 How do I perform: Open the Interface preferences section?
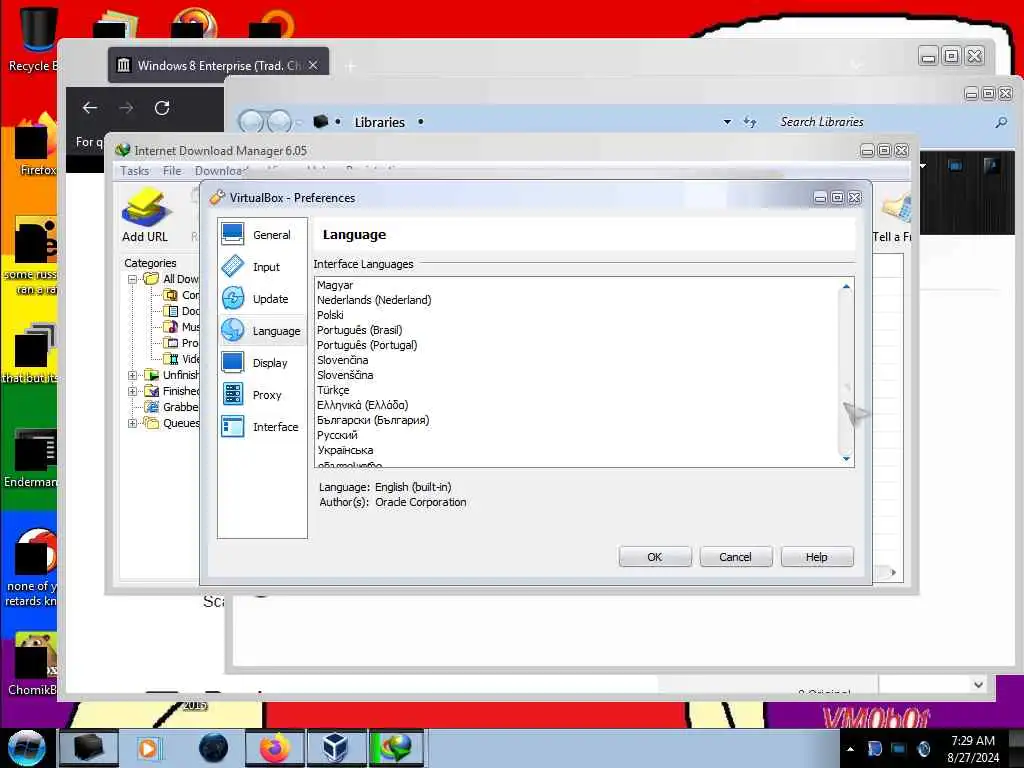point(262,426)
